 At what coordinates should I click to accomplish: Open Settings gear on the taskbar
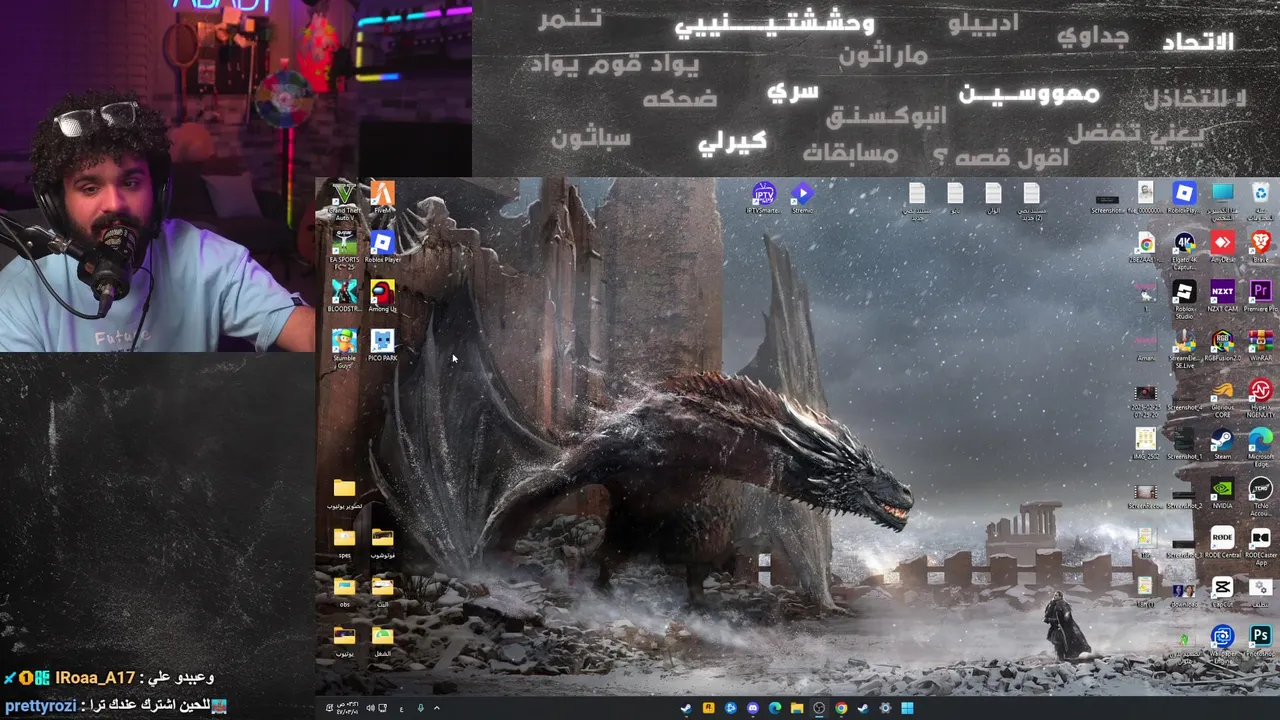click(885, 708)
